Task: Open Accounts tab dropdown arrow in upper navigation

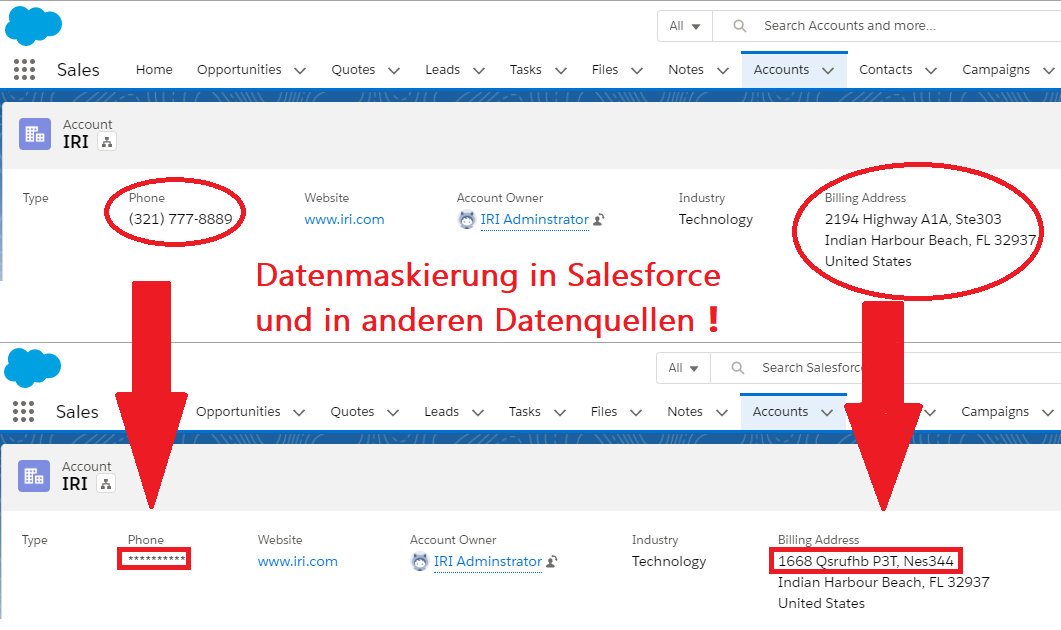Action: tap(827, 70)
